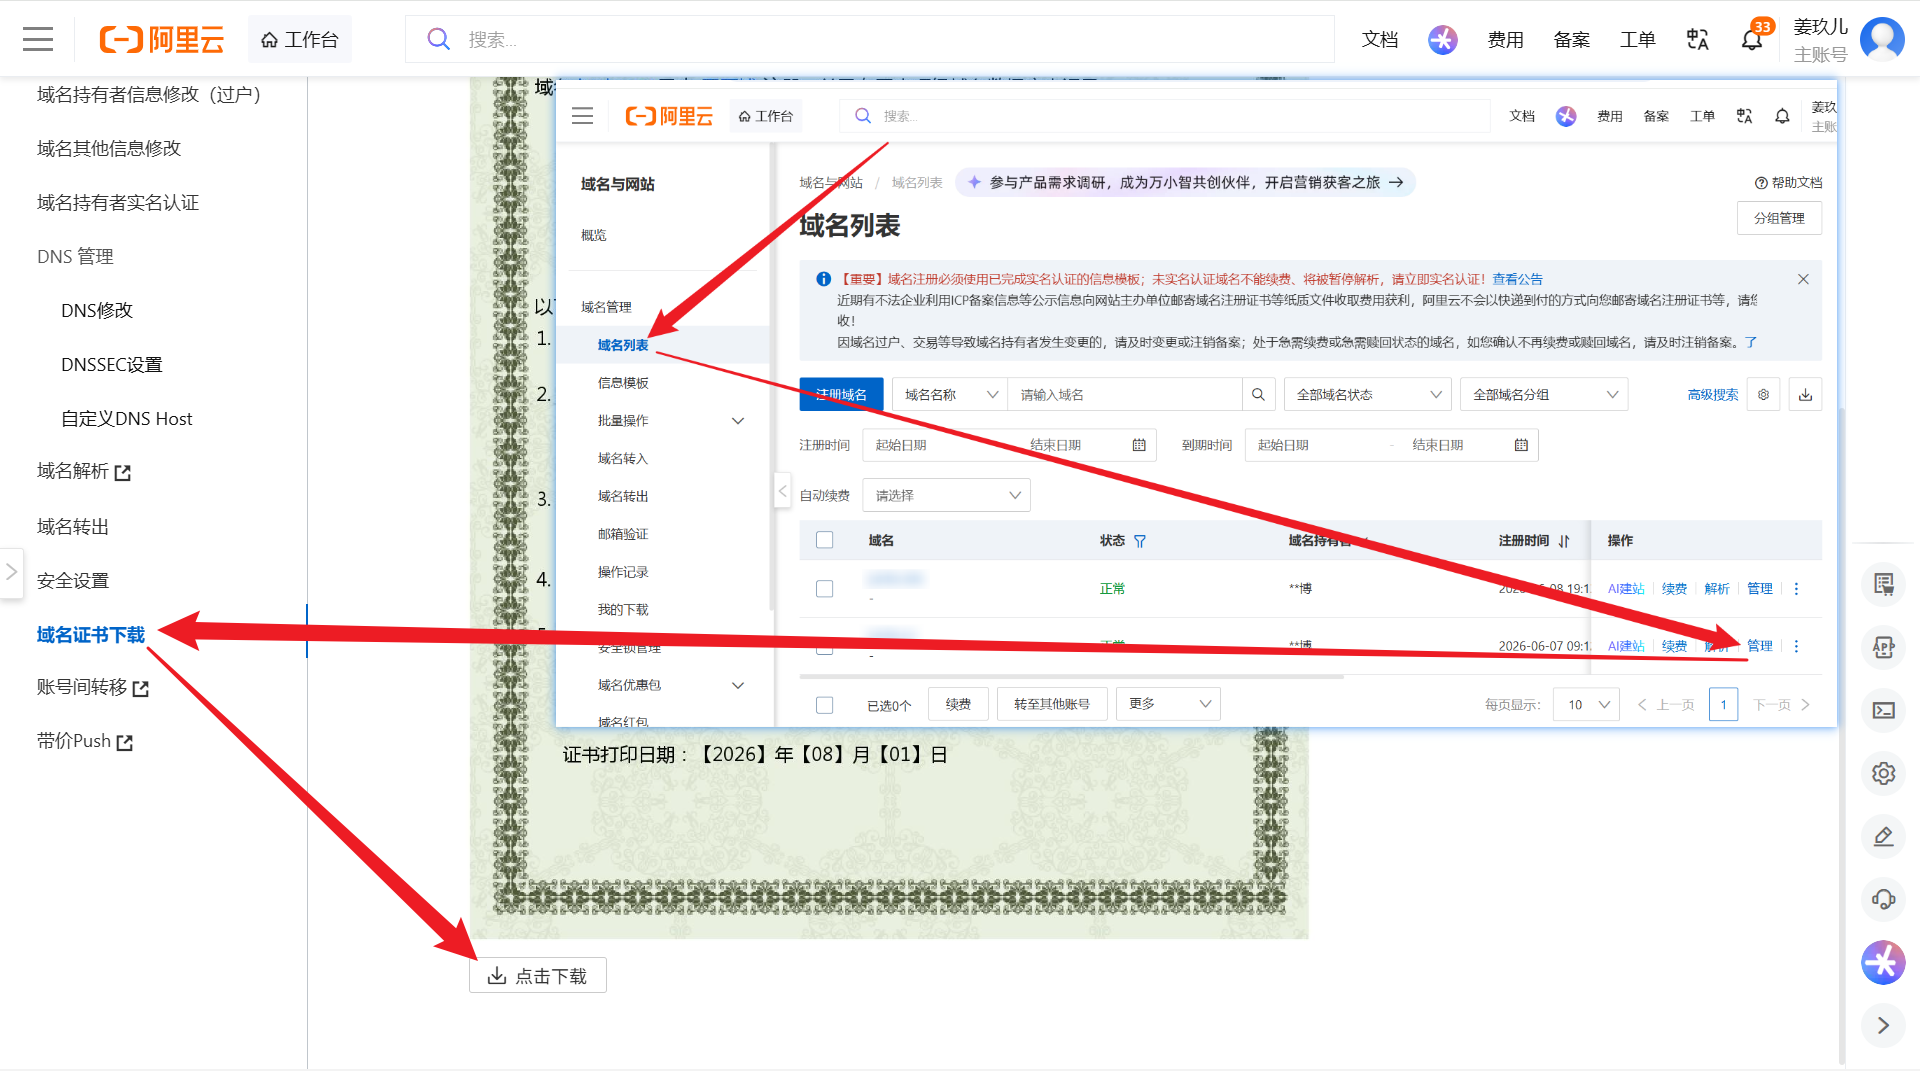In the embedded screenshot, open the 全部域名分组 dropdown
1920x1071 pixels.
click(x=1544, y=395)
